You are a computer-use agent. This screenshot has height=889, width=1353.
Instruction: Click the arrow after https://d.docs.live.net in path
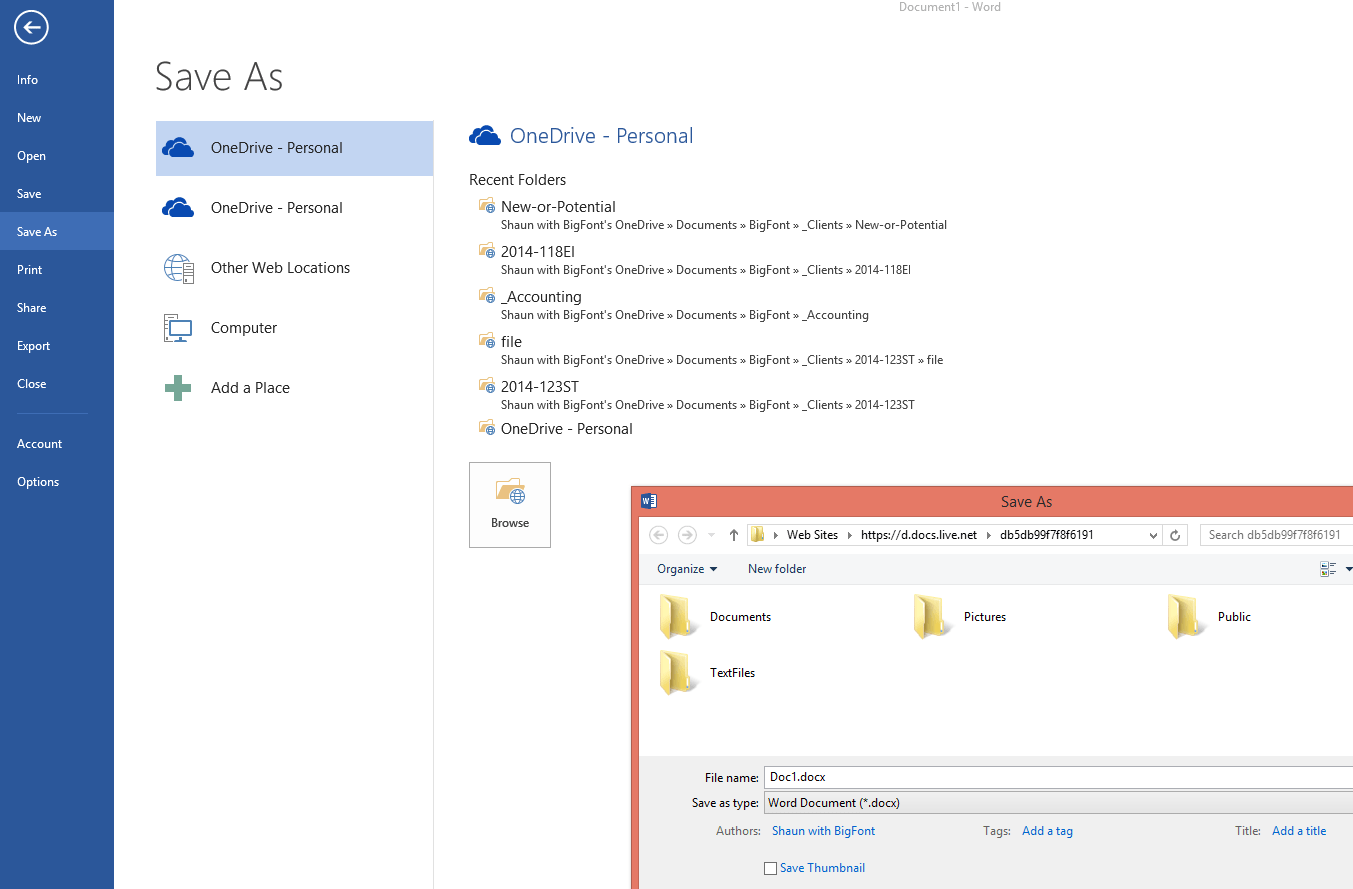point(989,535)
